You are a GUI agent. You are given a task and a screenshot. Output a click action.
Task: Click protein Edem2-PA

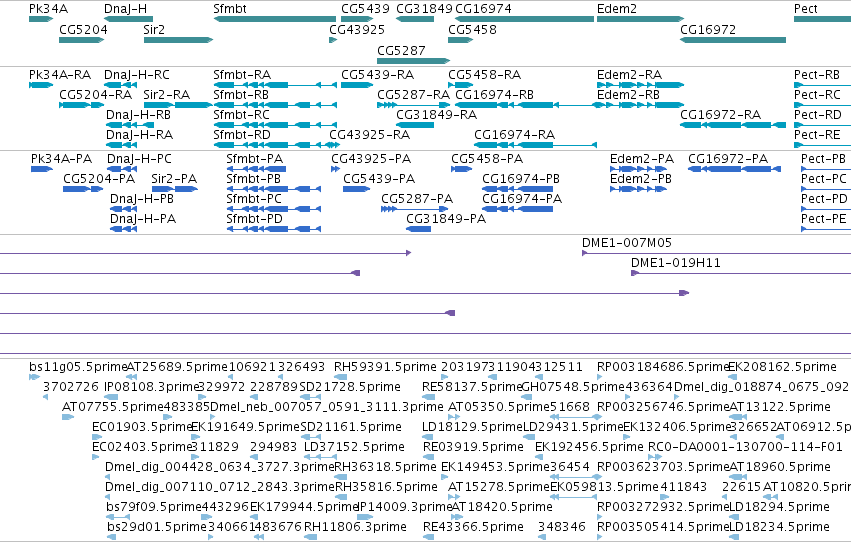[638, 169]
